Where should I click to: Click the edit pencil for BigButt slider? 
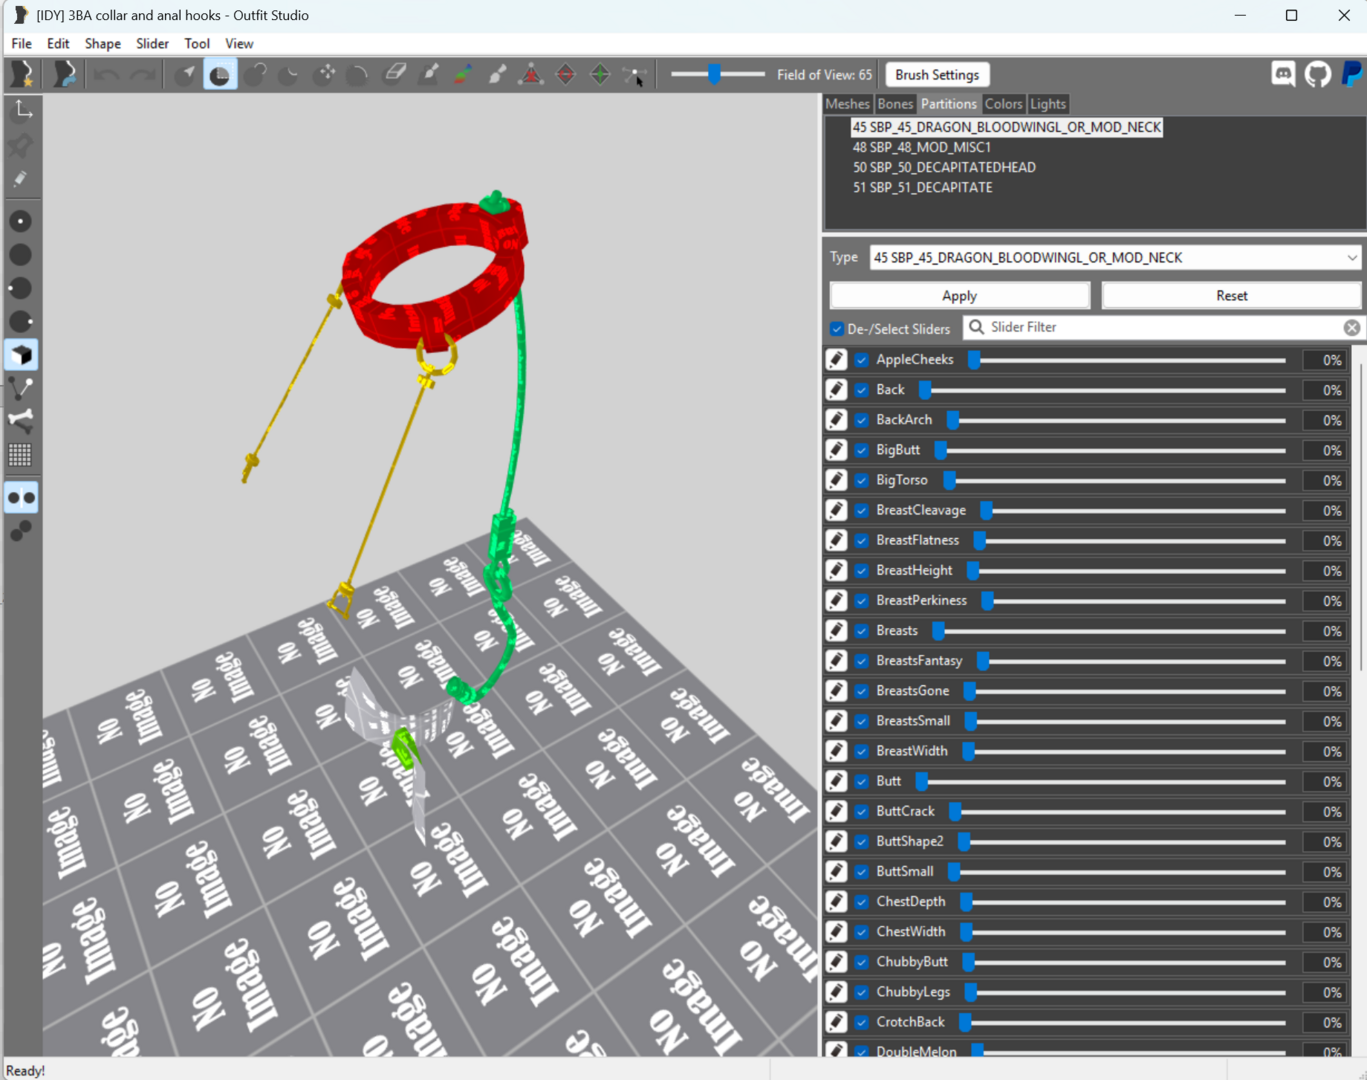[x=837, y=450]
